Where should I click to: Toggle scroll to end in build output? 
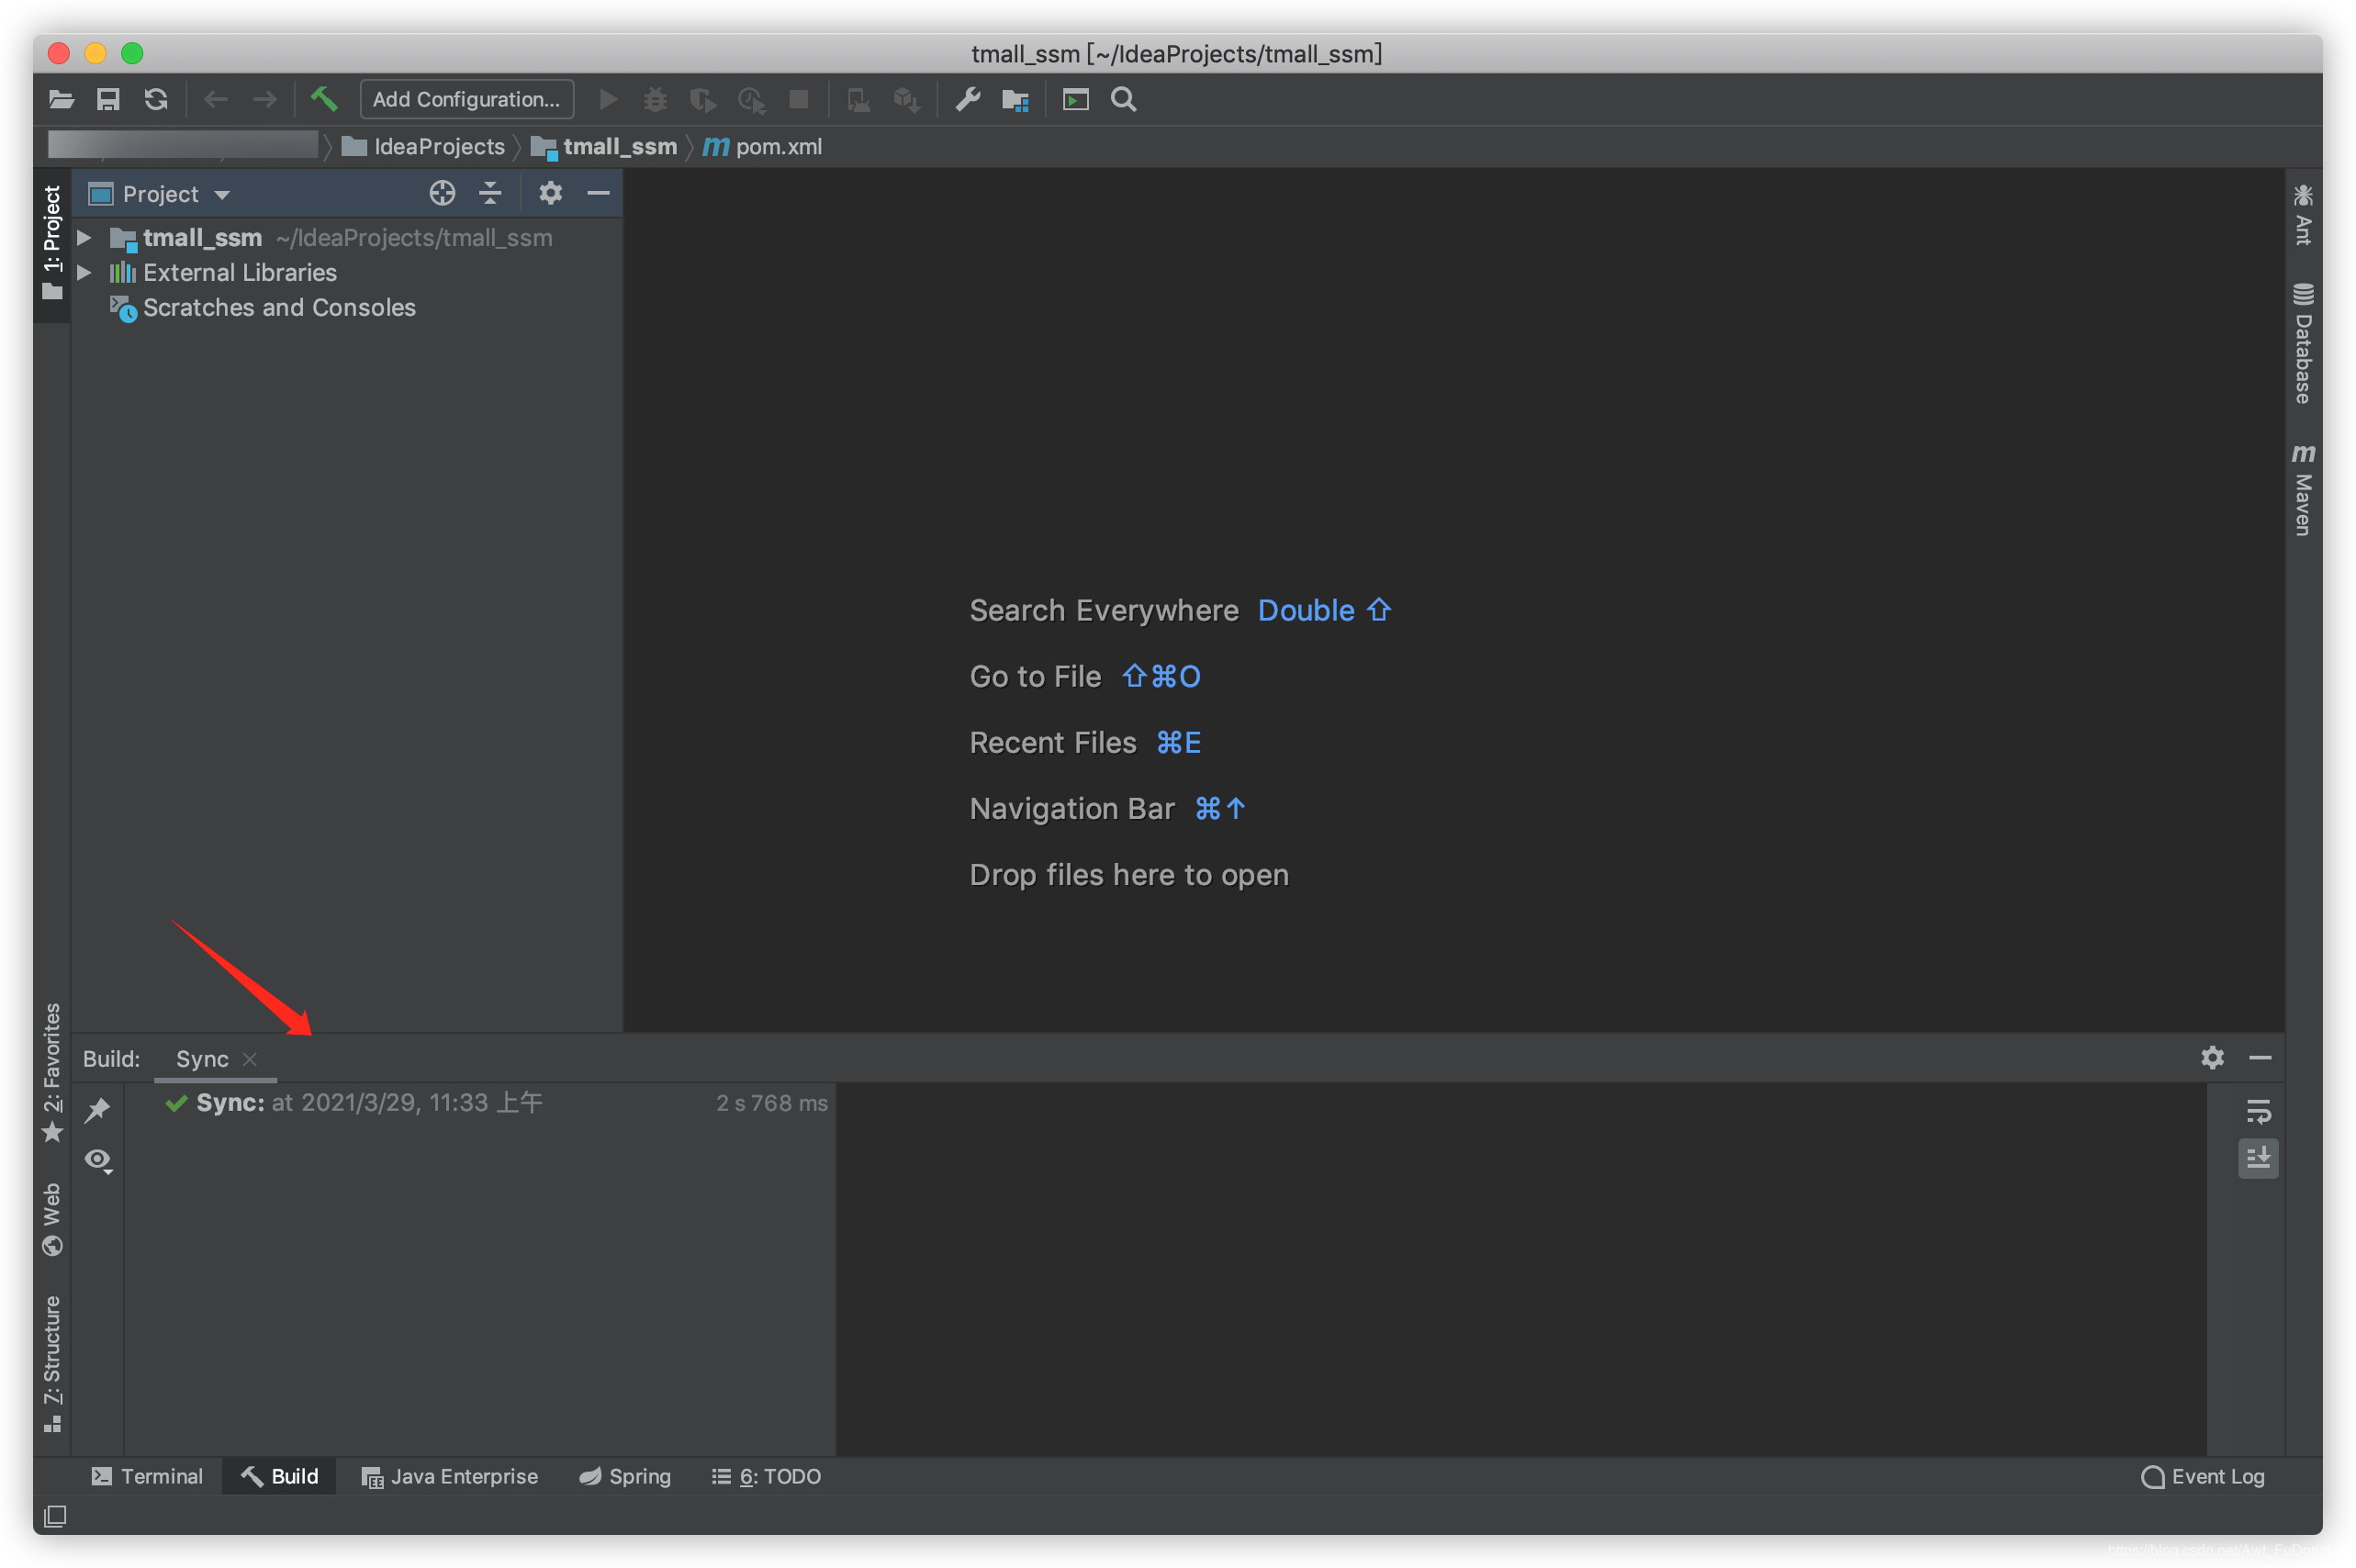(x=2258, y=1158)
